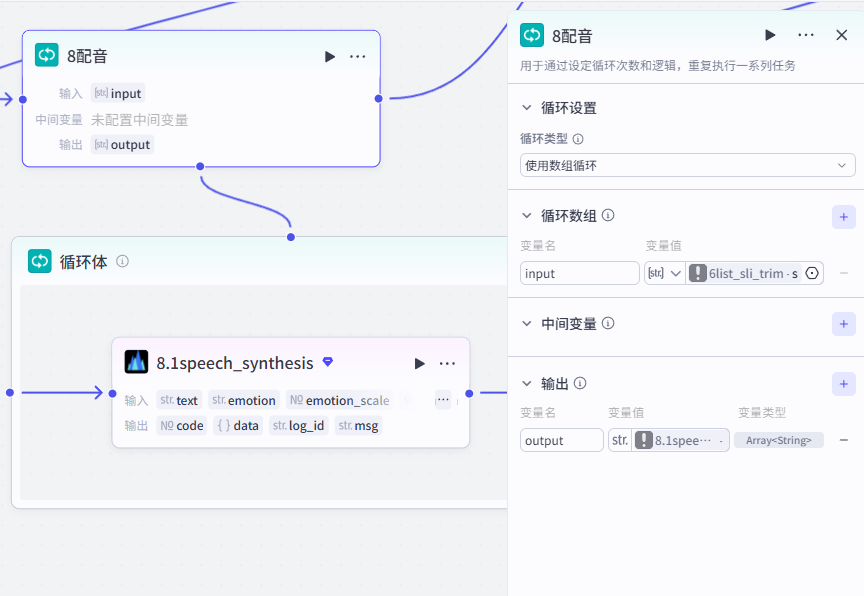Show info tooltip for 循环数组
This screenshot has height=596, width=864.
click(608, 215)
